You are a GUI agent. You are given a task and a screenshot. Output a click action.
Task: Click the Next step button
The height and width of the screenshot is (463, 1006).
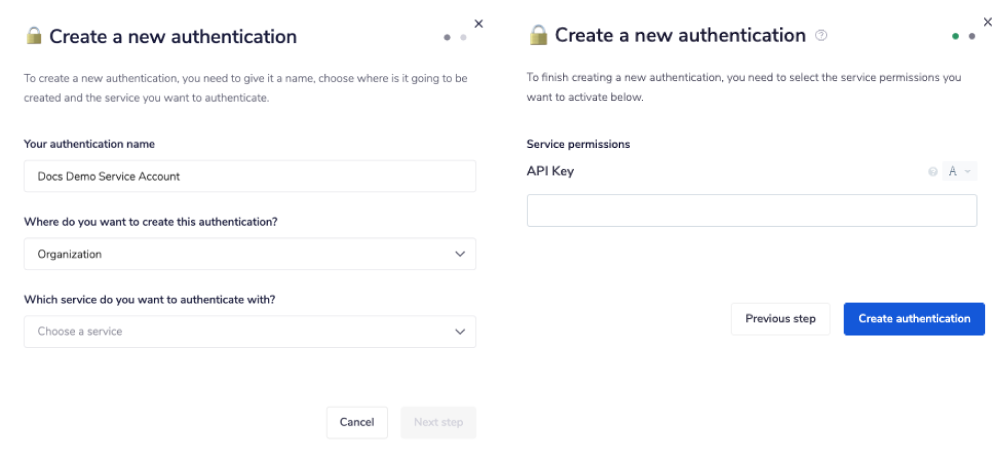click(438, 422)
